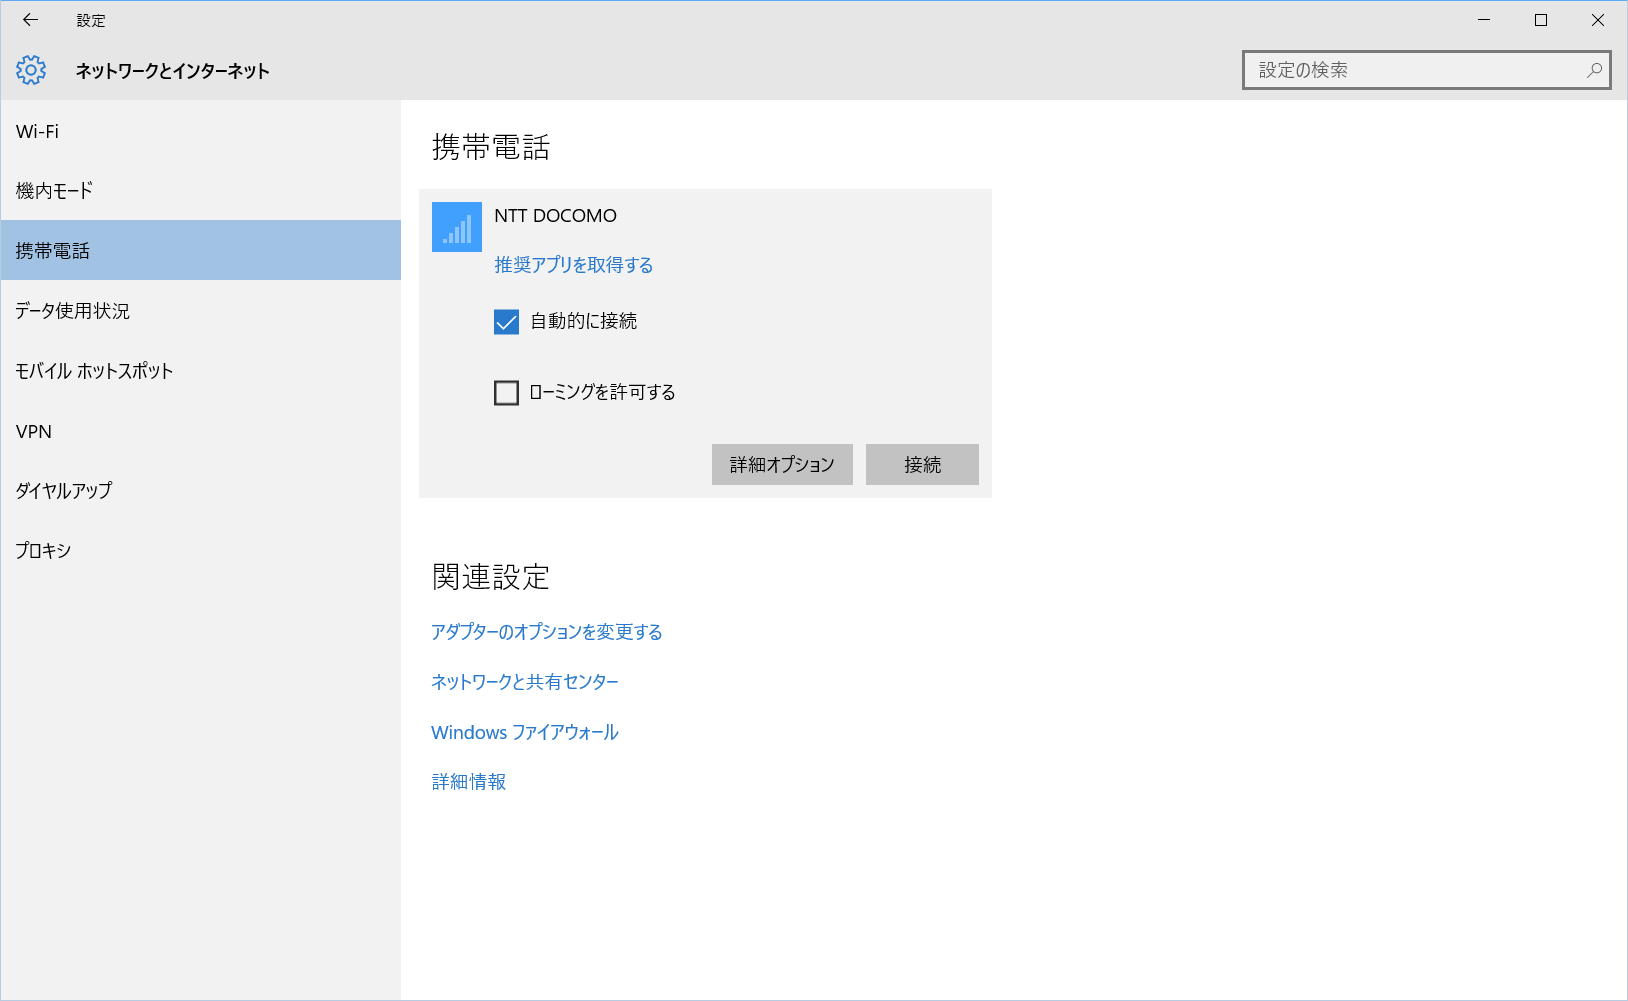Viewport: 1628px width, 1001px height.
Task: Click the 詳細オプション button
Action: click(x=782, y=465)
